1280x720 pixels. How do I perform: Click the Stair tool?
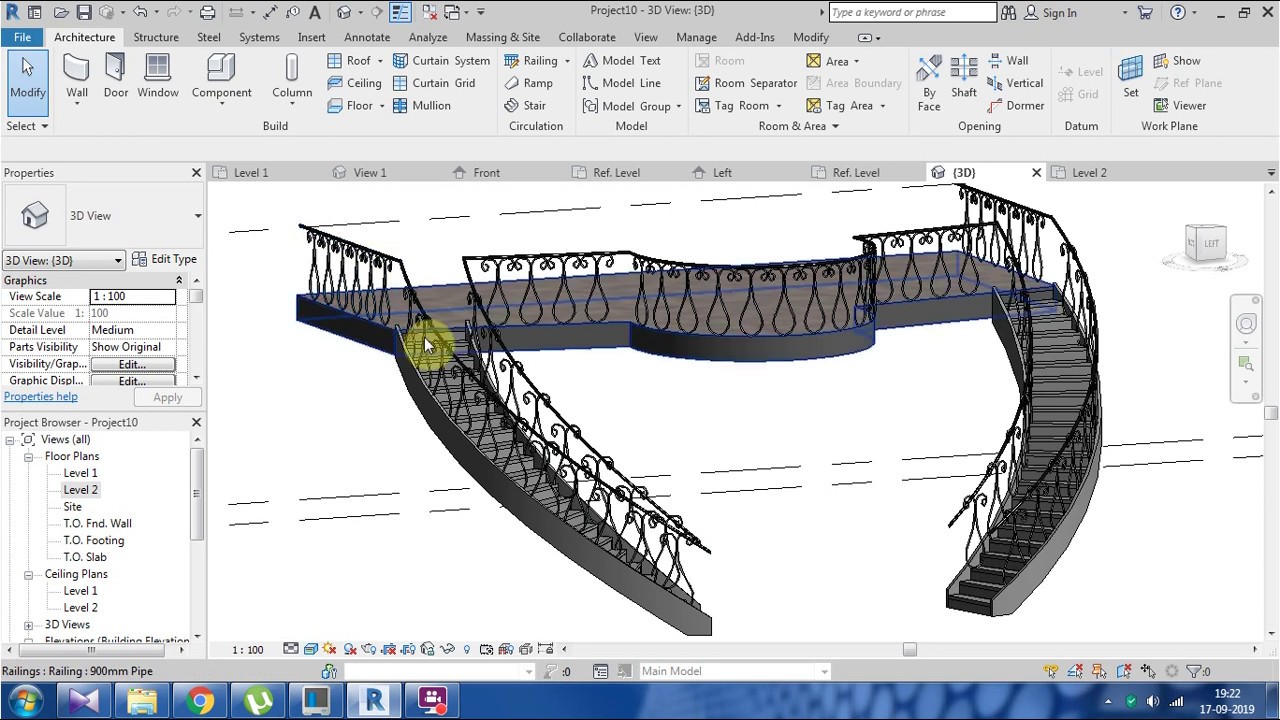tap(526, 105)
